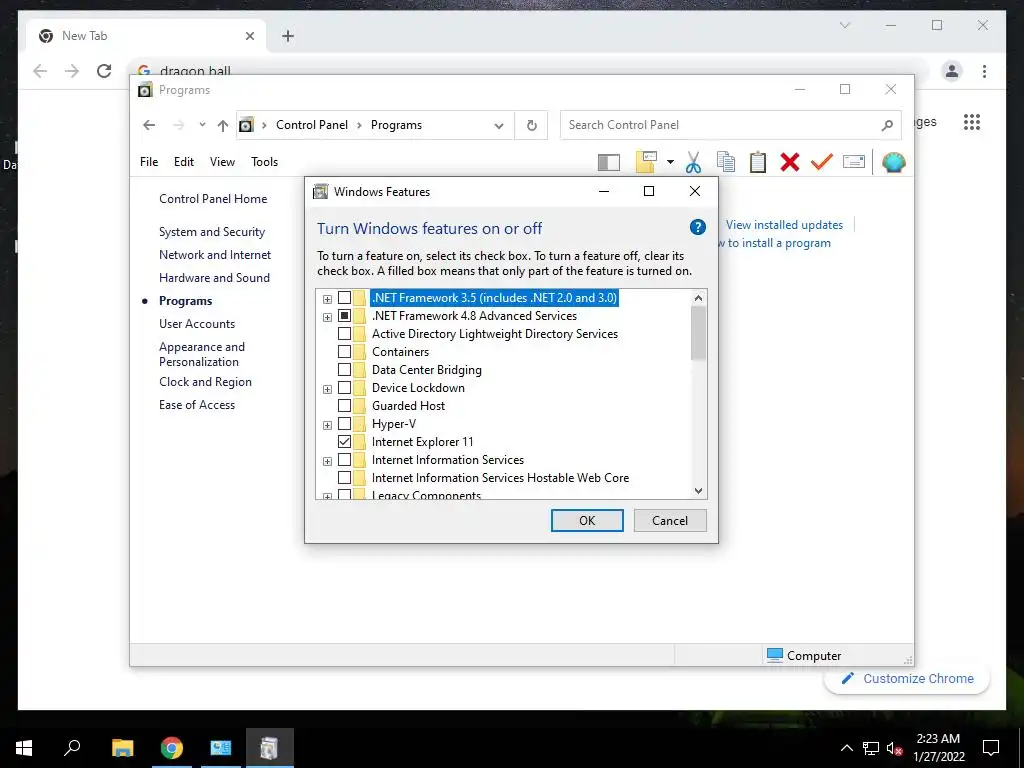1024x768 pixels.
Task: Enable the Guarded Host checkbox
Action: click(344, 406)
